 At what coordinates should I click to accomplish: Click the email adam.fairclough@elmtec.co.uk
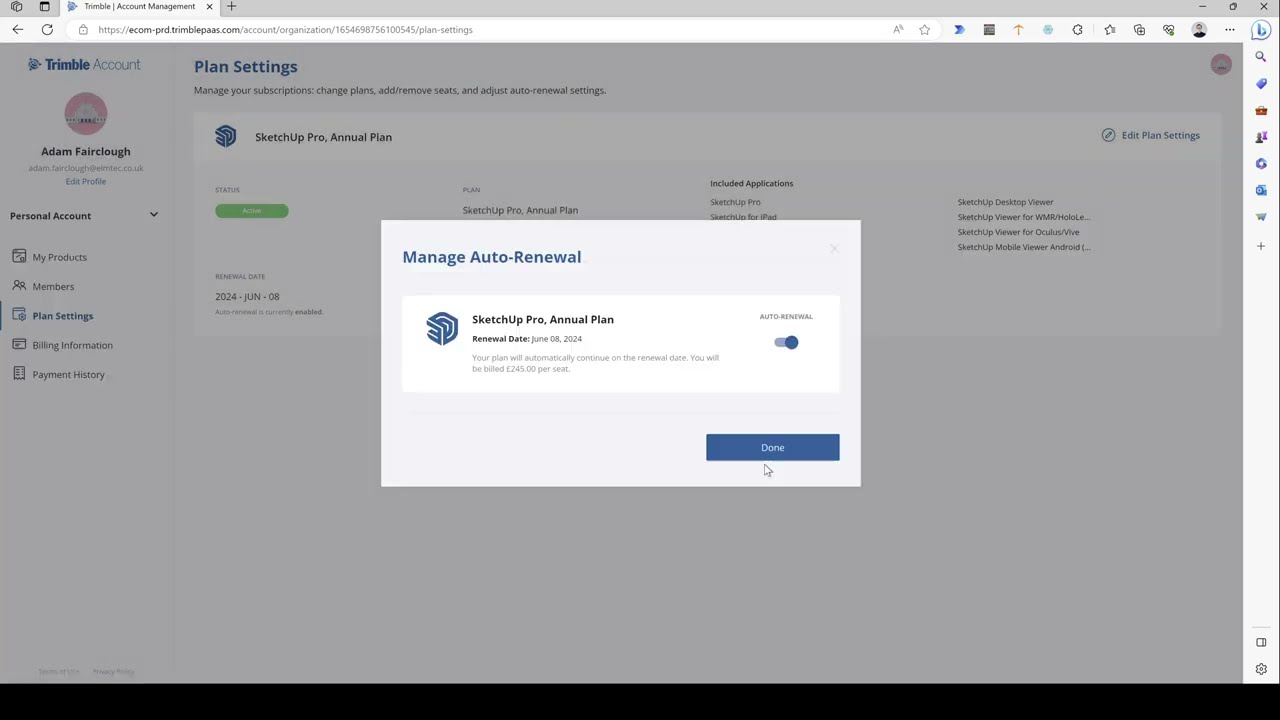[x=86, y=168]
